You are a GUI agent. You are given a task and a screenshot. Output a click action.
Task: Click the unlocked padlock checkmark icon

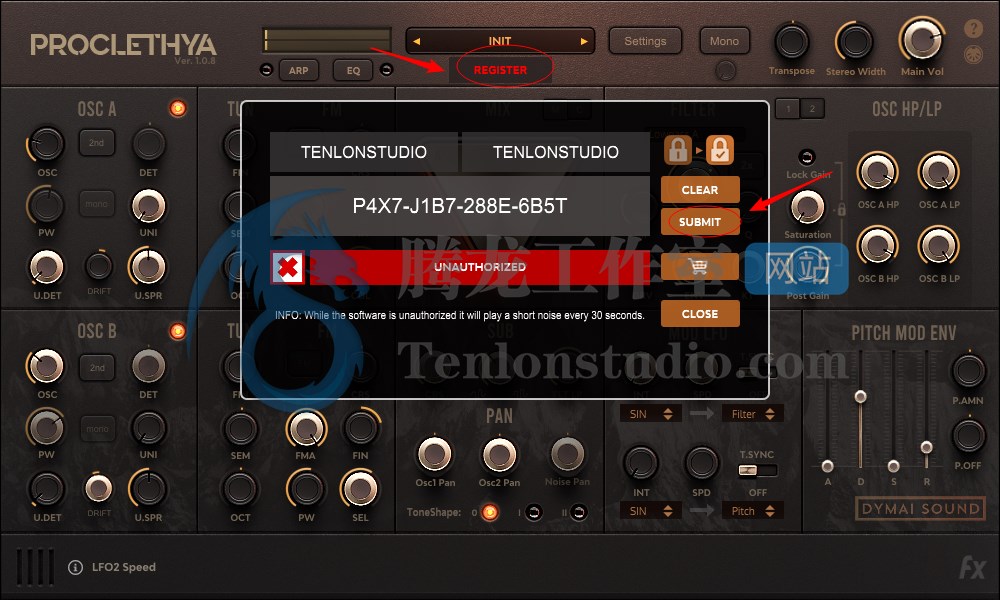coord(719,150)
